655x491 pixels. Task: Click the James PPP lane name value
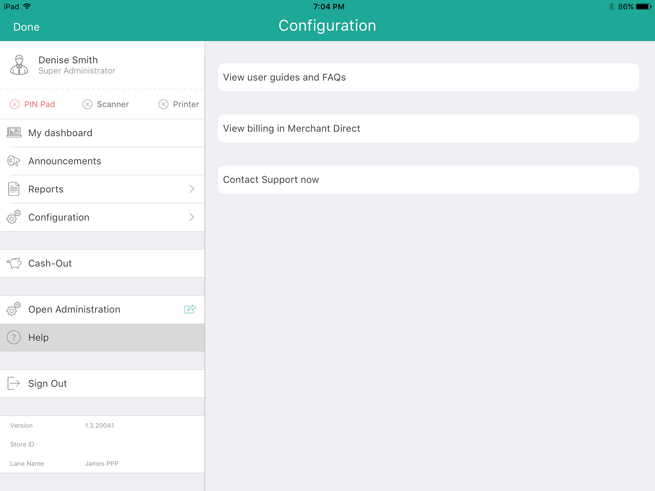click(102, 463)
